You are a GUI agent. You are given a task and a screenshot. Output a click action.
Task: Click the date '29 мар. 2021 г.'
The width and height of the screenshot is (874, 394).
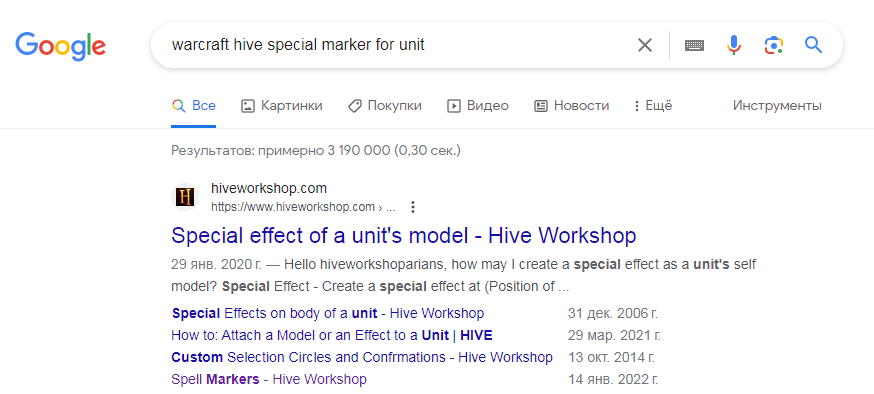(x=614, y=335)
